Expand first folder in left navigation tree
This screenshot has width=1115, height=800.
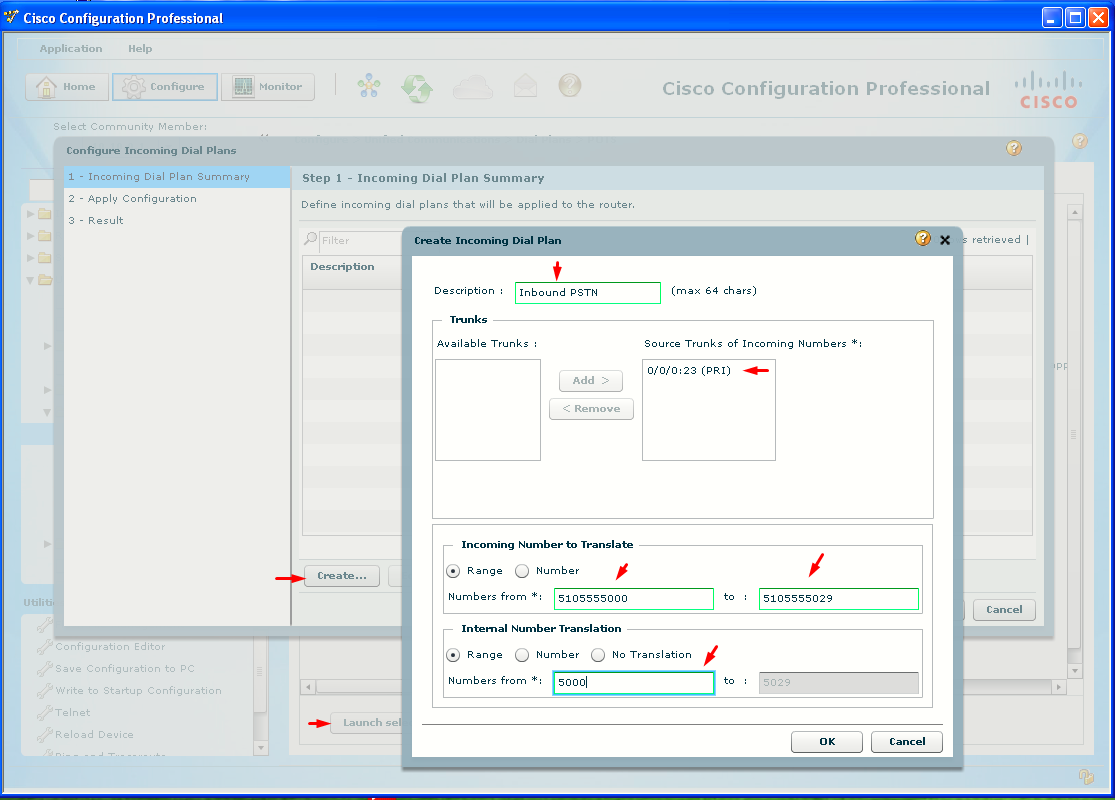coord(31,213)
